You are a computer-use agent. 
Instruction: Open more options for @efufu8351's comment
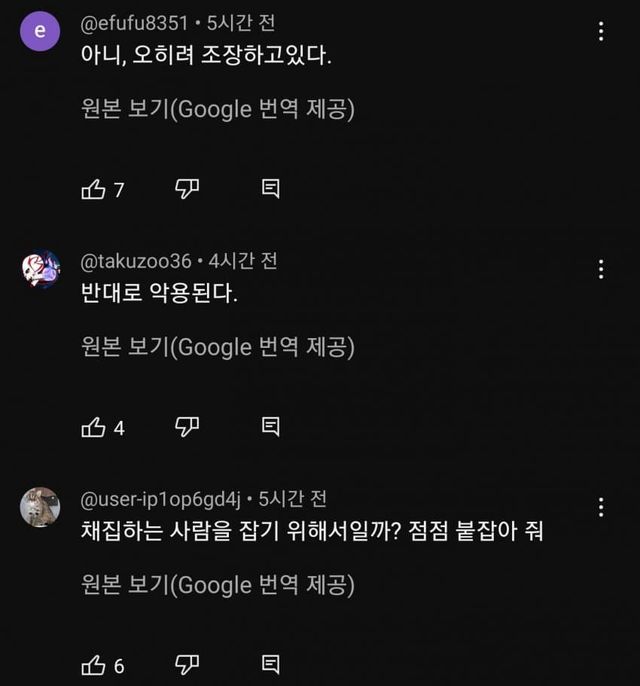pos(601,31)
